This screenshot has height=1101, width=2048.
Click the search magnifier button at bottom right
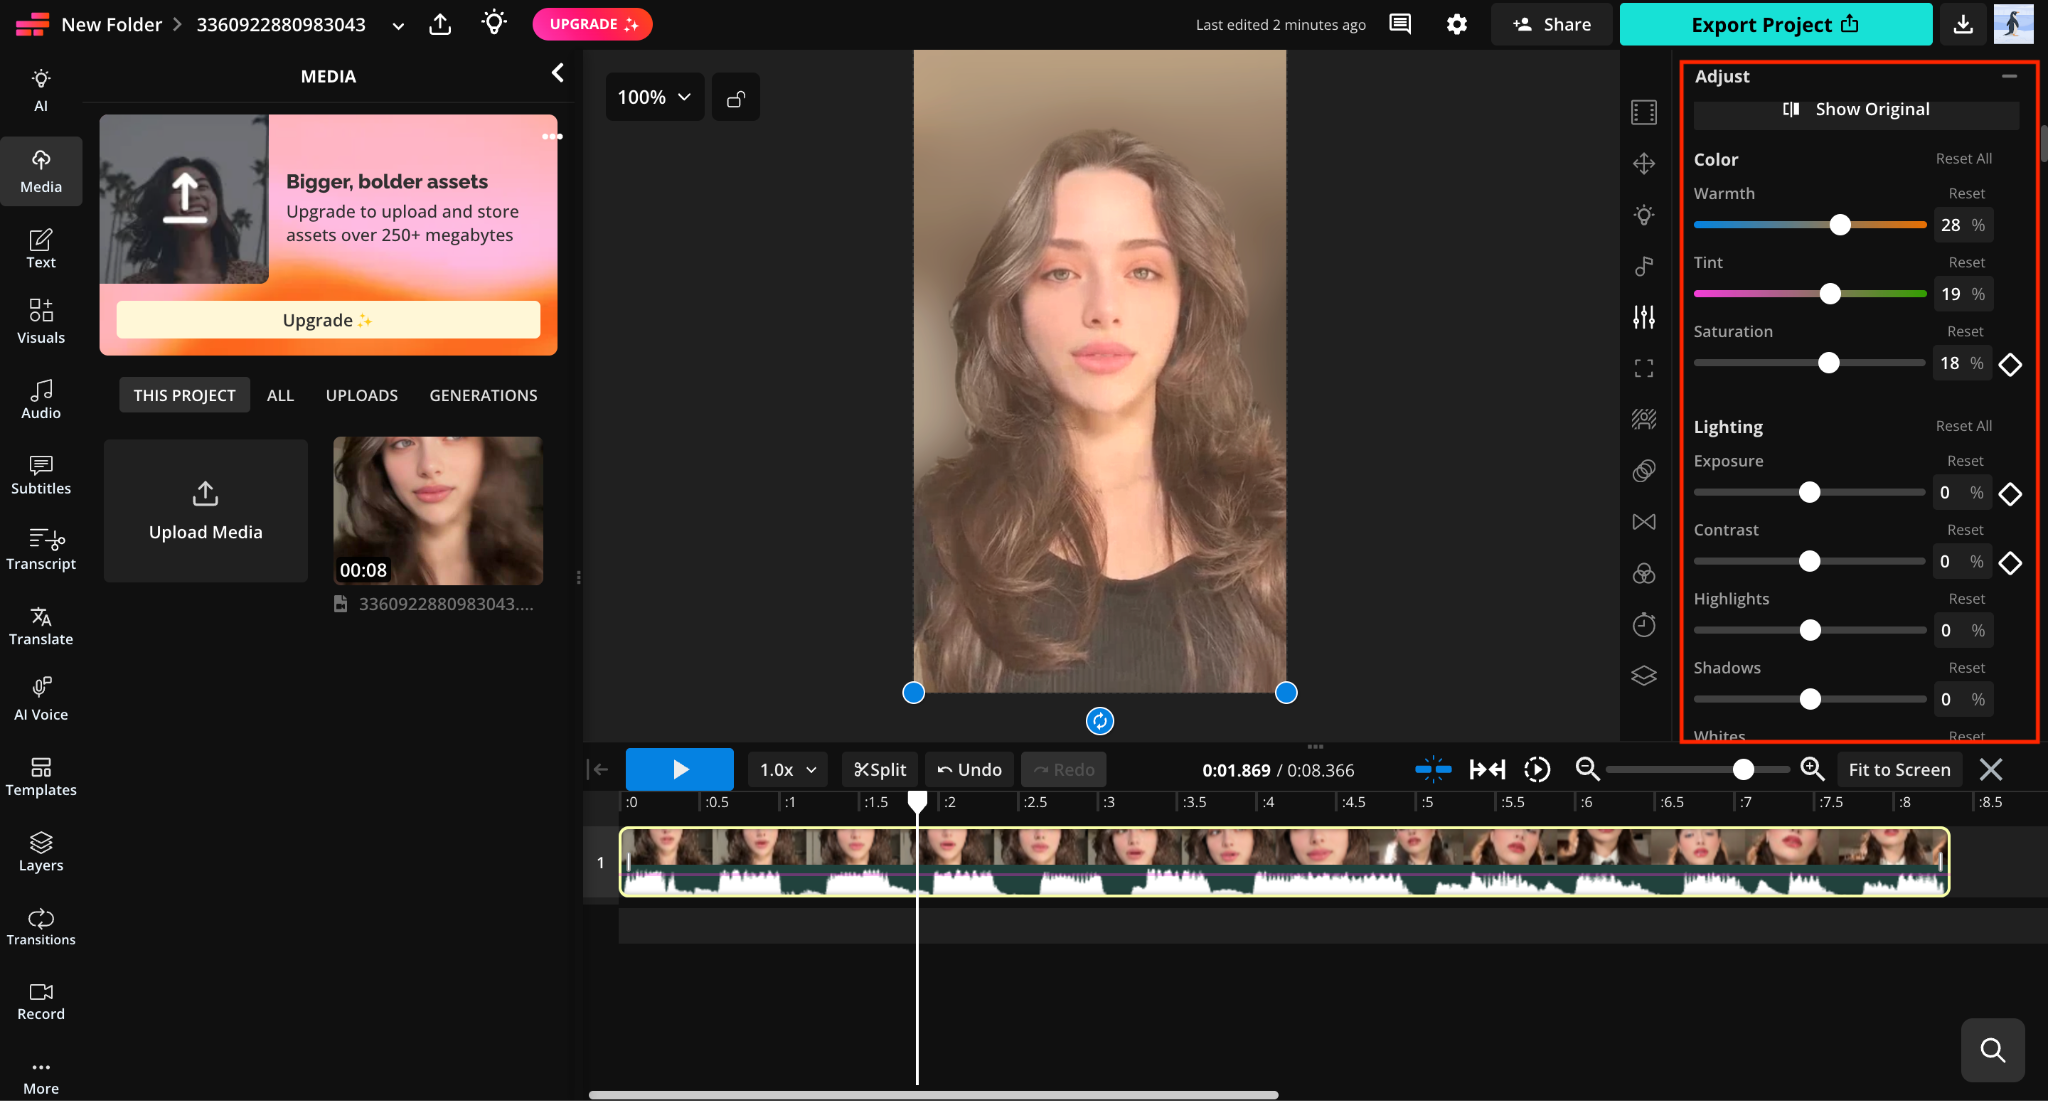[x=1993, y=1050]
